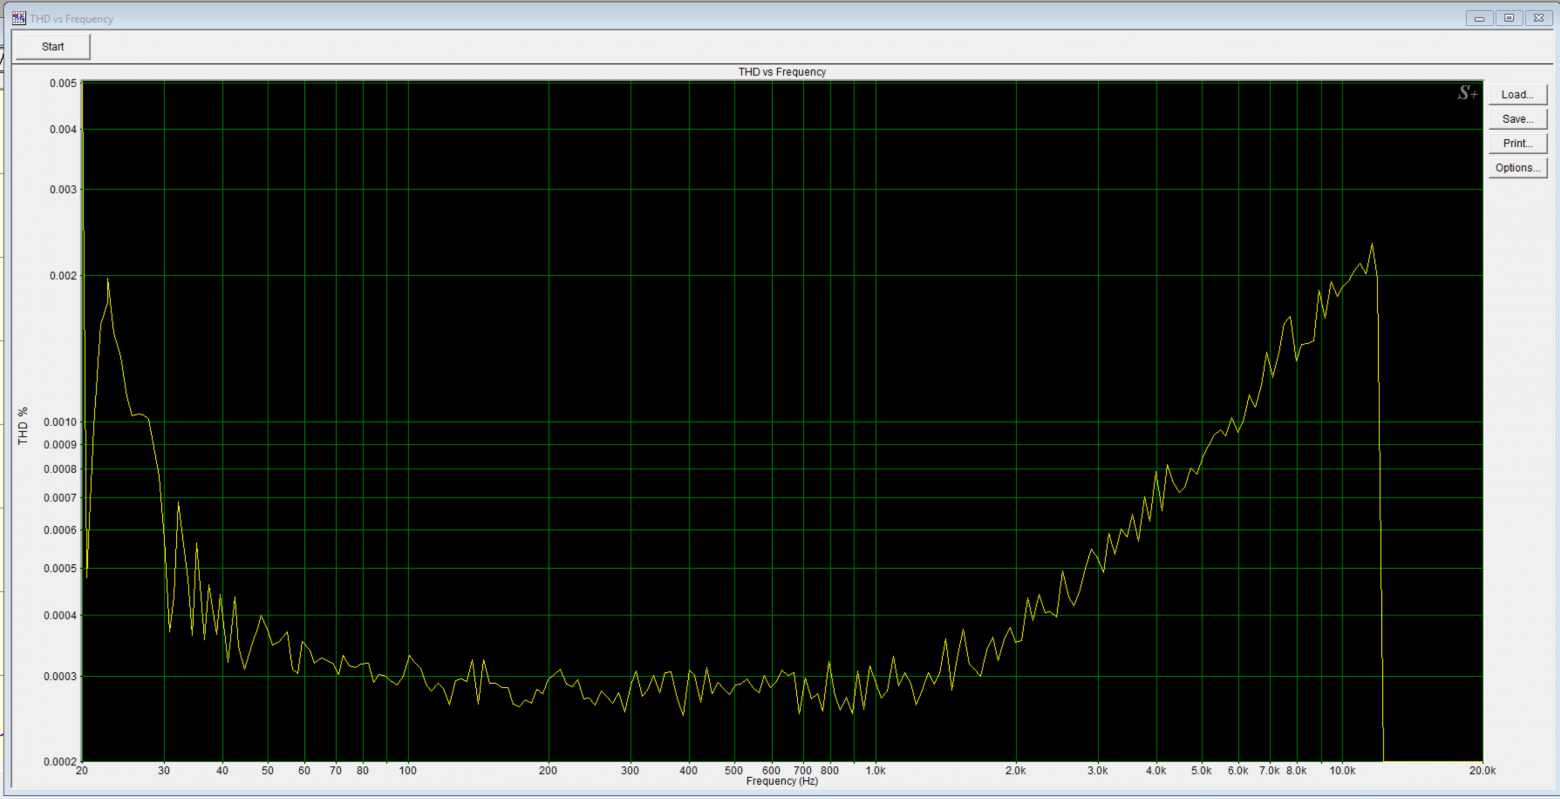Click the 0.005 value on the THD axis
Viewport: 1560px width, 799px height.
click(x=63, y=83)
